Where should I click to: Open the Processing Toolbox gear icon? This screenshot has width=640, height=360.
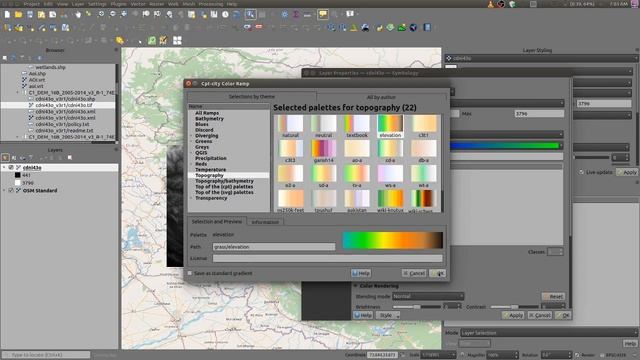284,15
